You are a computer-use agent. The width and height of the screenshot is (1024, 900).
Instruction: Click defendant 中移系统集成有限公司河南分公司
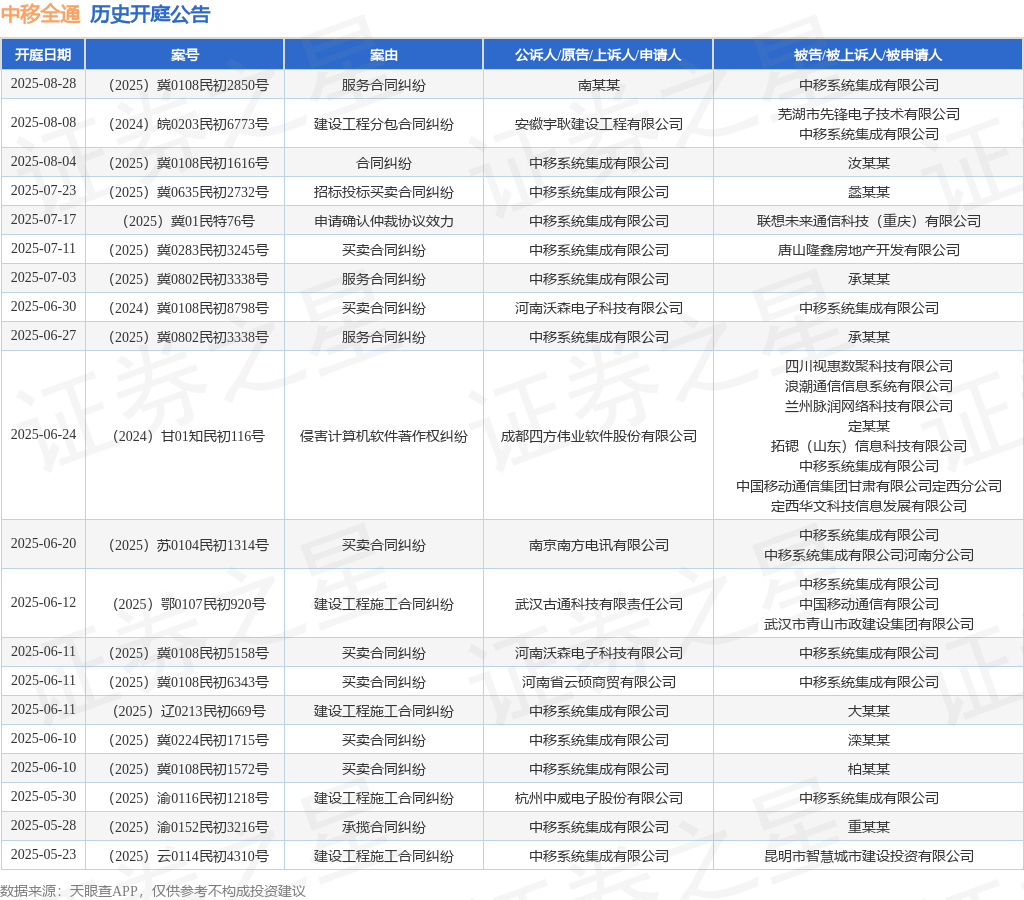(x=869, y=554)
